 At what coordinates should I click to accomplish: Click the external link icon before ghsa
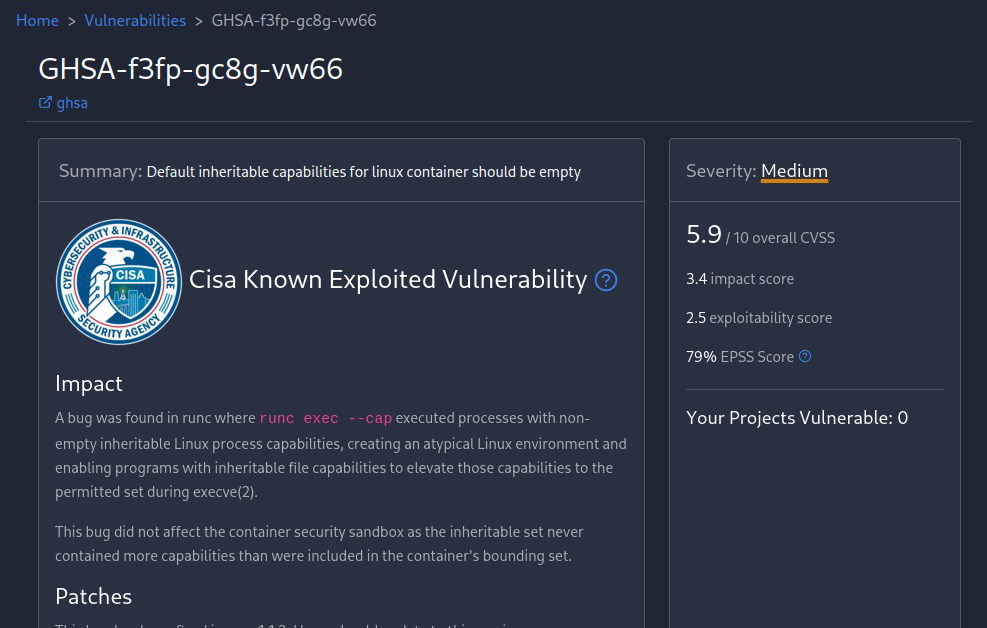pos(45,103)
